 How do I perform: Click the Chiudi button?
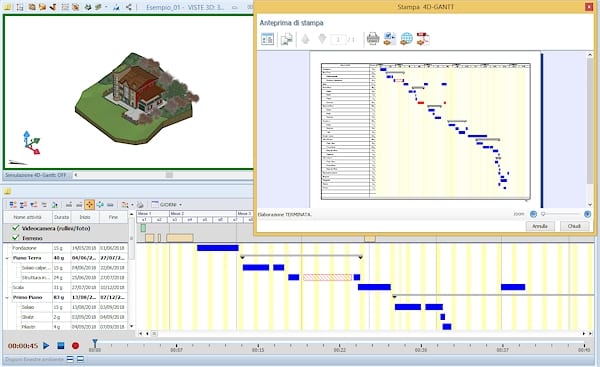(574, 226)
